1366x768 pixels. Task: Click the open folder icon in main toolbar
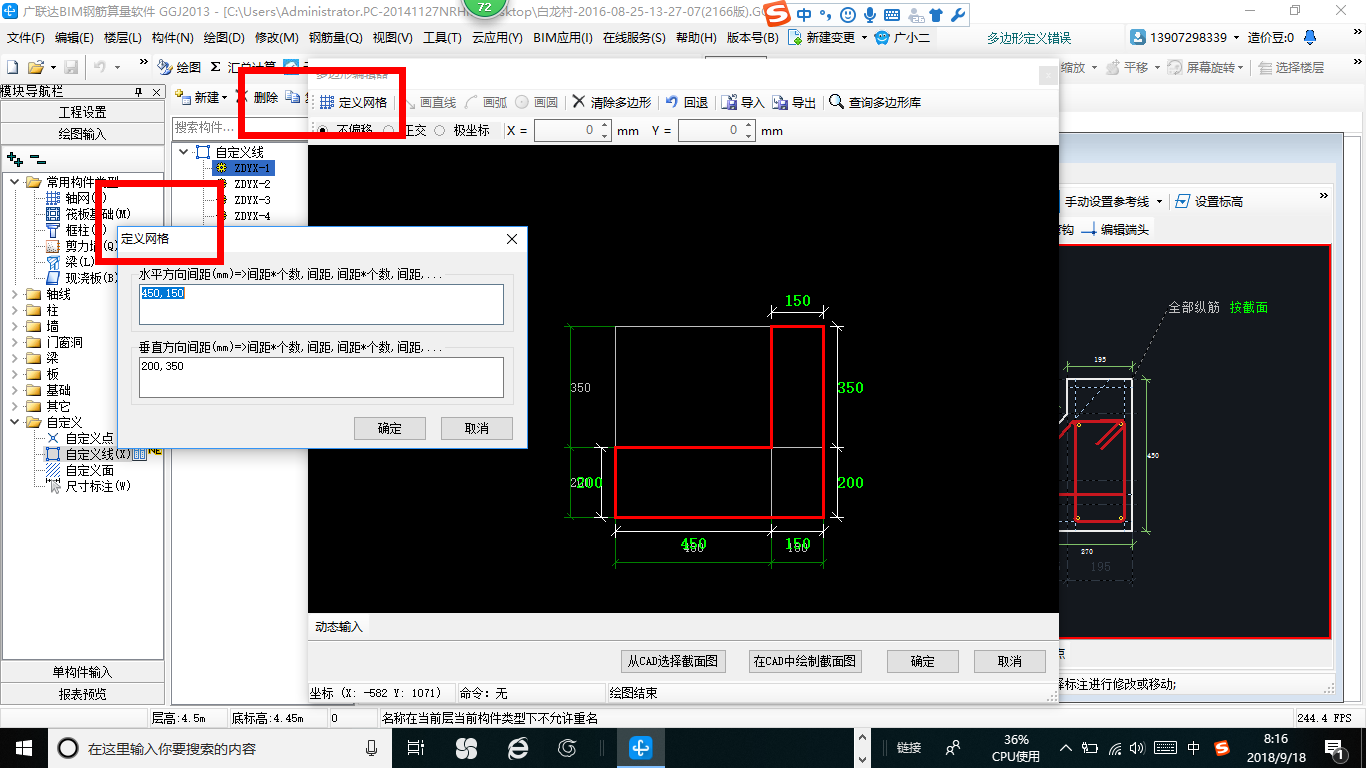(x=35, y=67)
